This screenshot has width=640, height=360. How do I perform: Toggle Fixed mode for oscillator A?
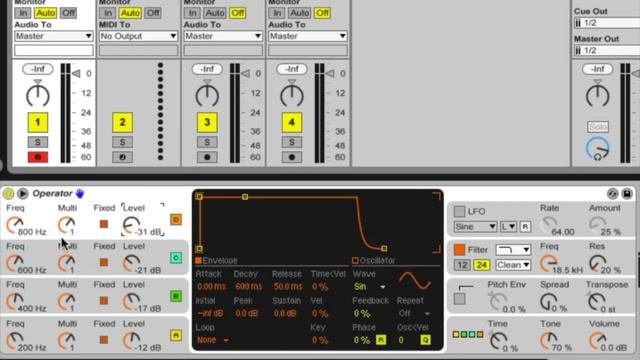coord(104,339)
